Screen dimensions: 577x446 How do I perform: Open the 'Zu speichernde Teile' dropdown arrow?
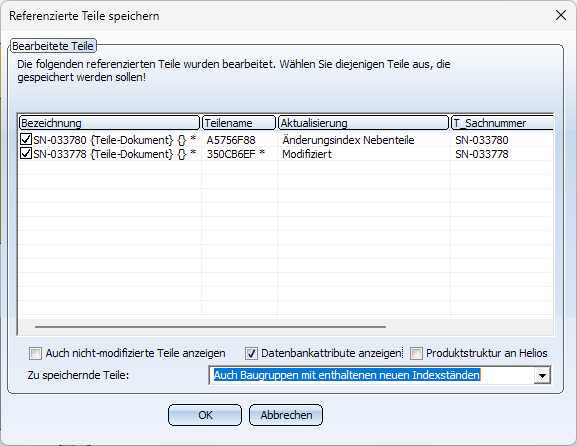click(x=542, y=375)
